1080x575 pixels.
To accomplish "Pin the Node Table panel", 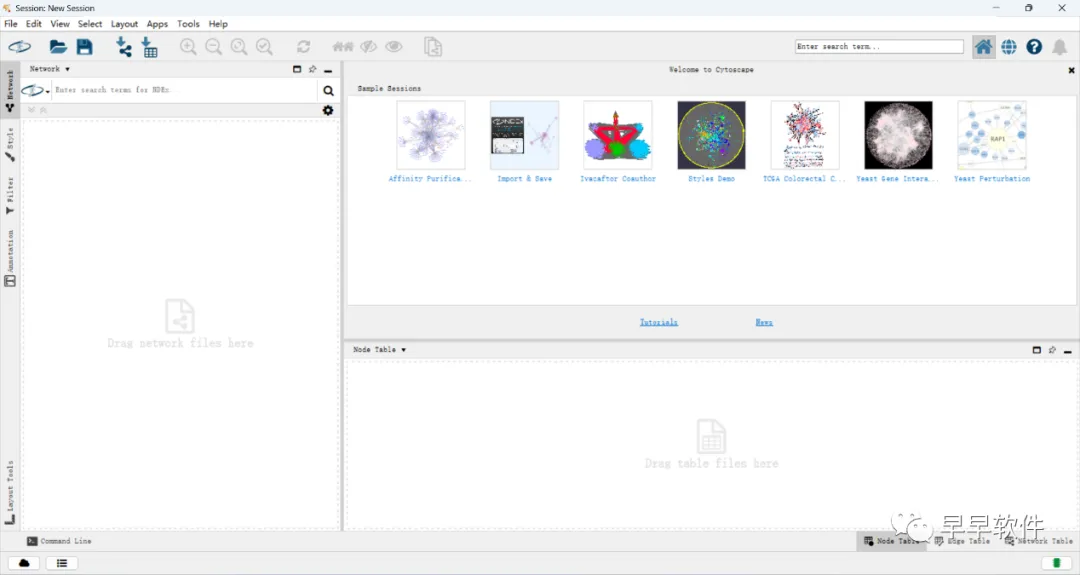I will [1052, 350].
